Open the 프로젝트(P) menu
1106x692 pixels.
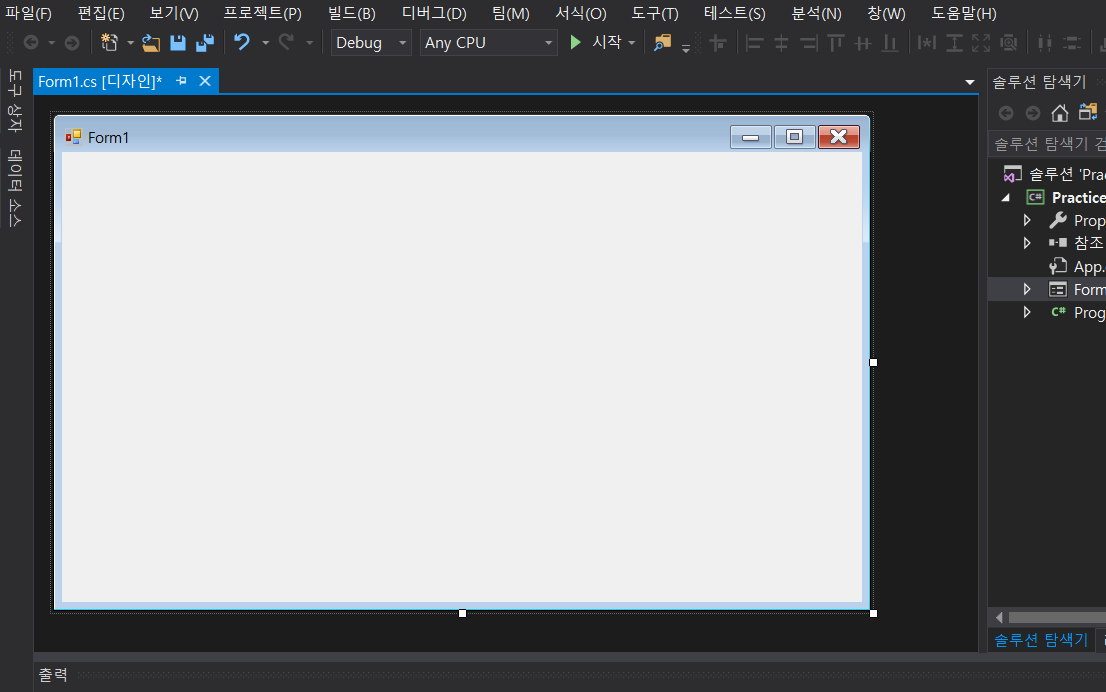coord(262,13)
